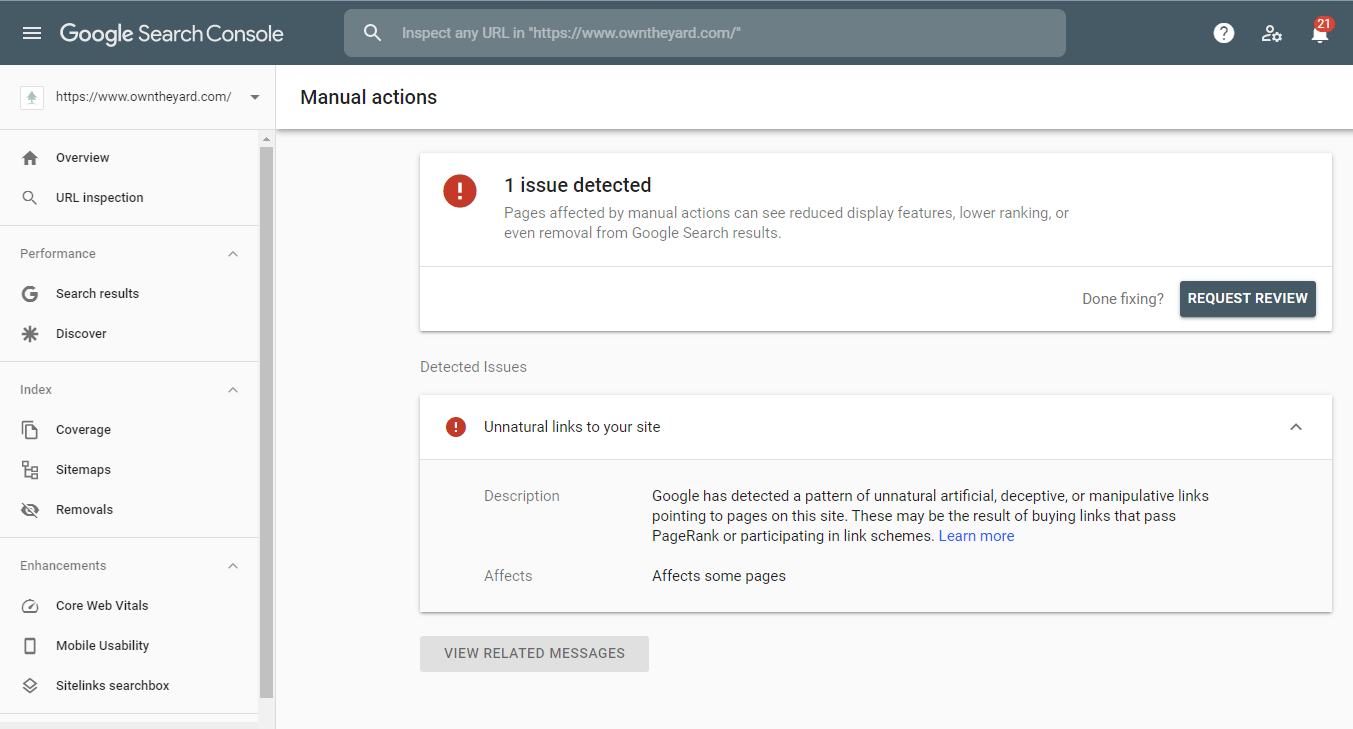This screenshot has height=729, width=1353.
Task: Open the hamburger main menu
Action: click(x=32, y=33)
